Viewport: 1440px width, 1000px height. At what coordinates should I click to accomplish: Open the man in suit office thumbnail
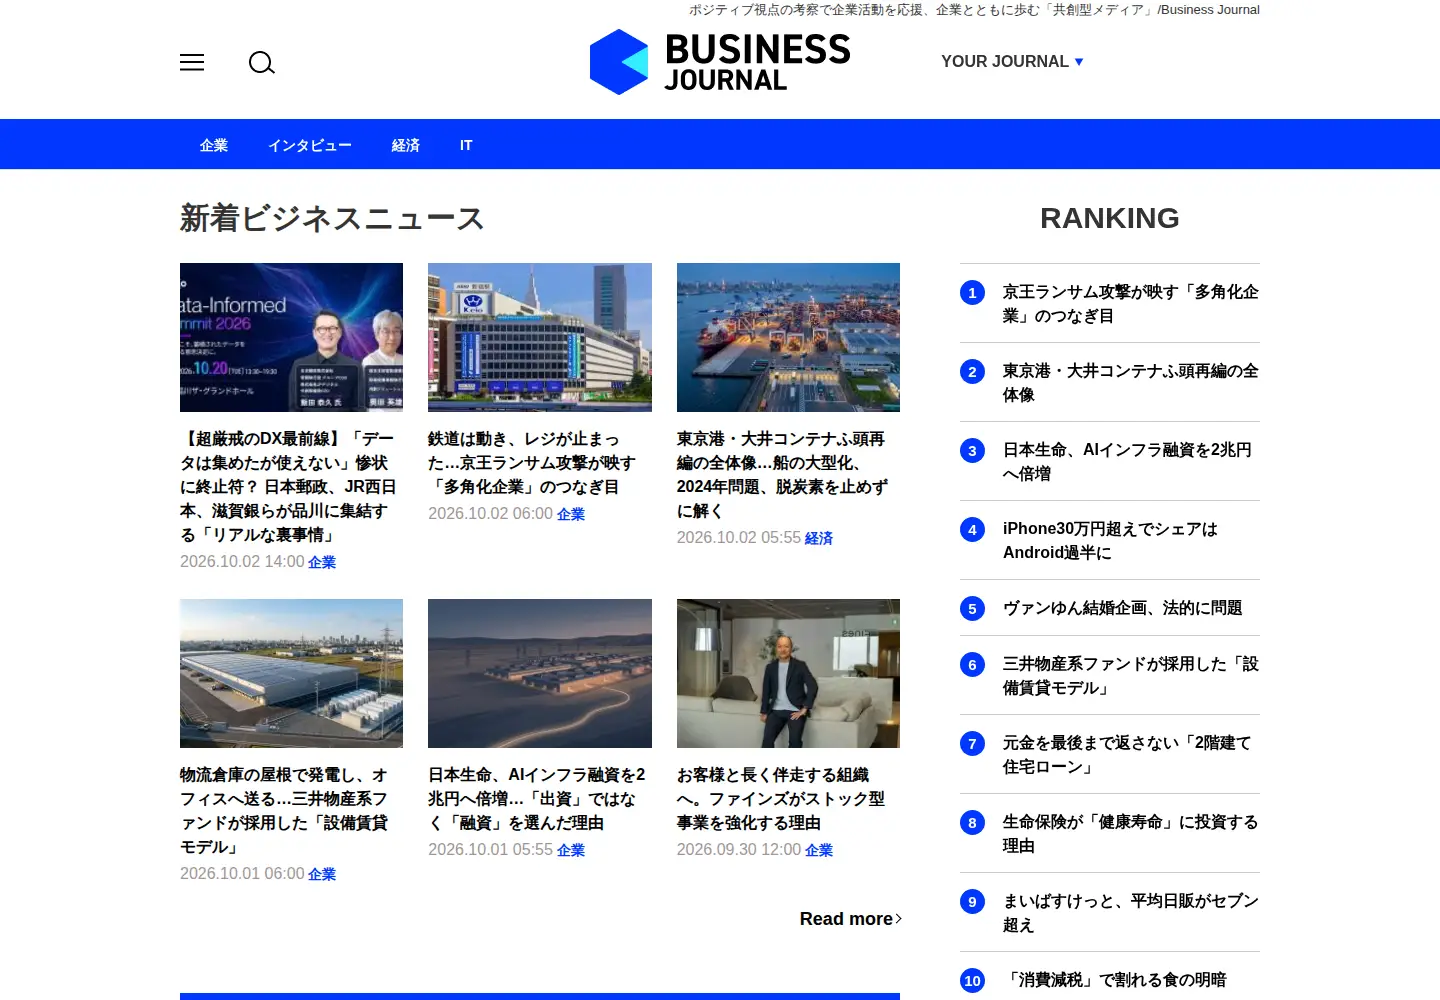point(788,673)
